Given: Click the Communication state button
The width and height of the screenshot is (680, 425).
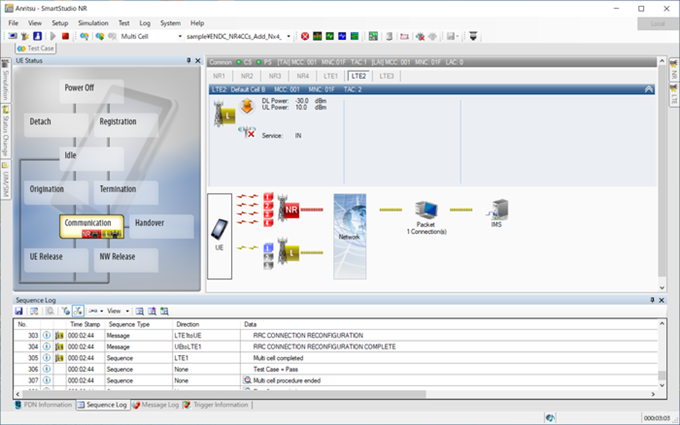Looking at the screenshot, I should click(x=92, y=226).
